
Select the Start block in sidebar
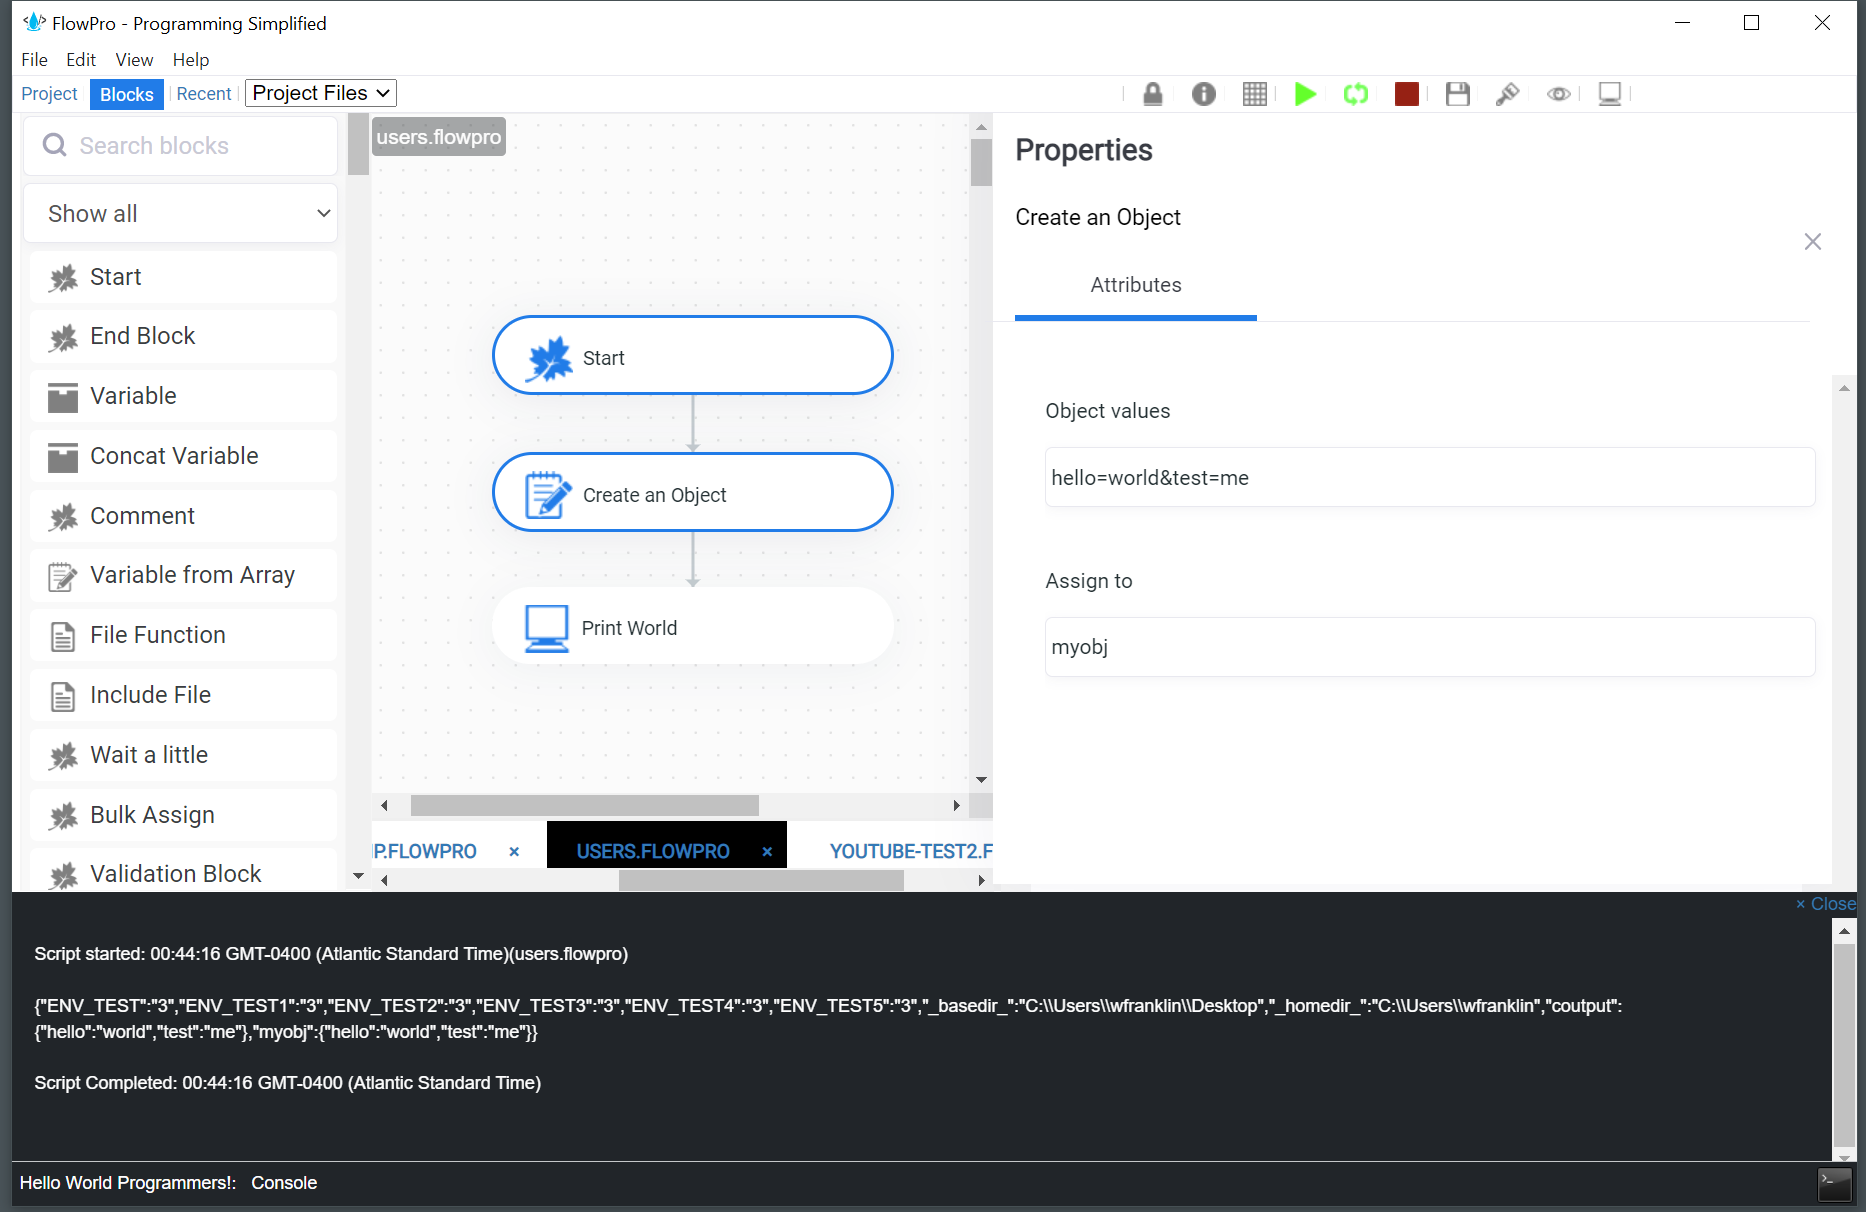(183, 277)
